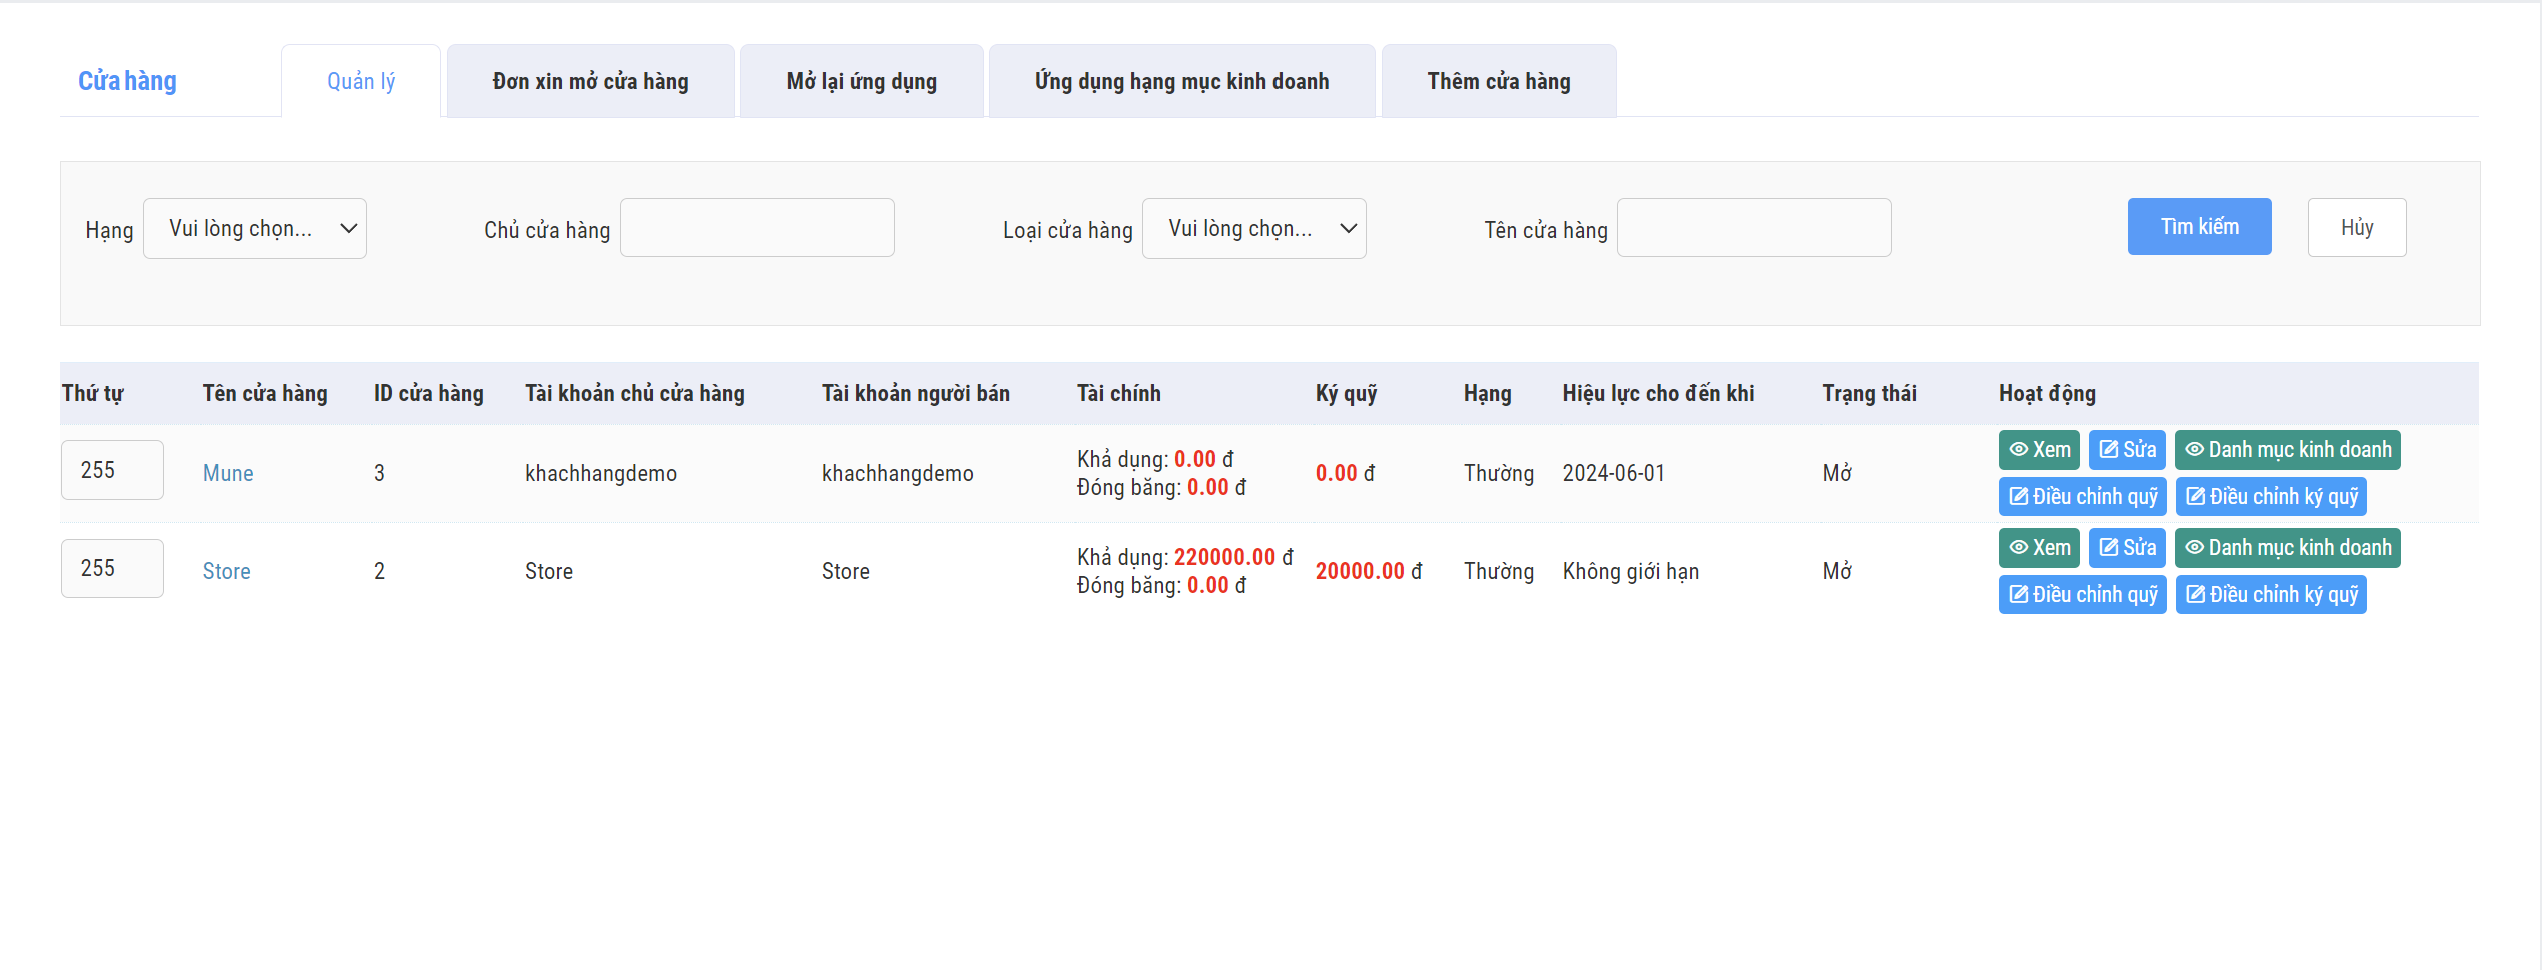Expand the Hạng dropdown filter
This screenshot has height=970, width=2542.
click(x=255, y=229)
